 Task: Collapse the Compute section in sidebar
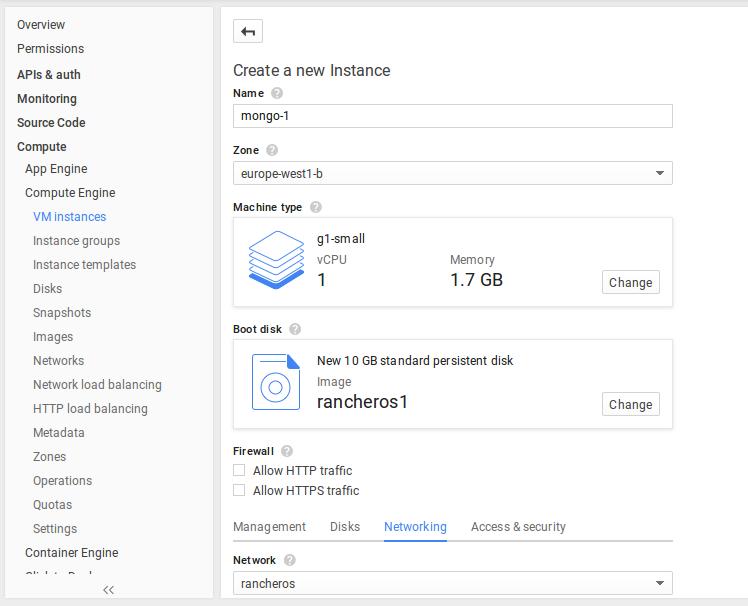42,146
